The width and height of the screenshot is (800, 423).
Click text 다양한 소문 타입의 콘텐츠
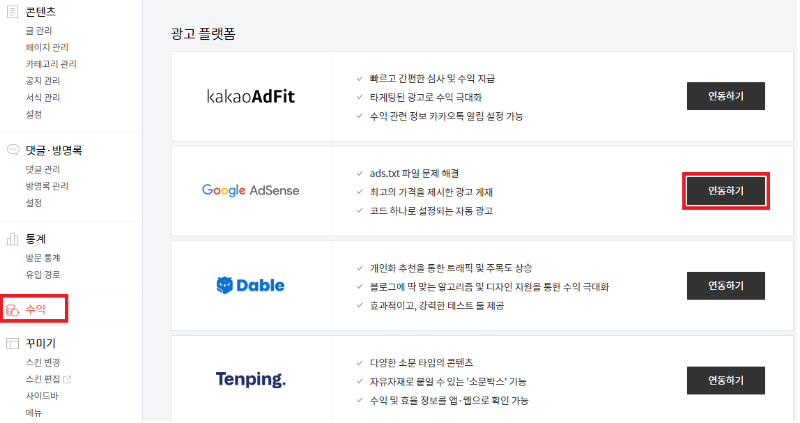coord(421,363)
